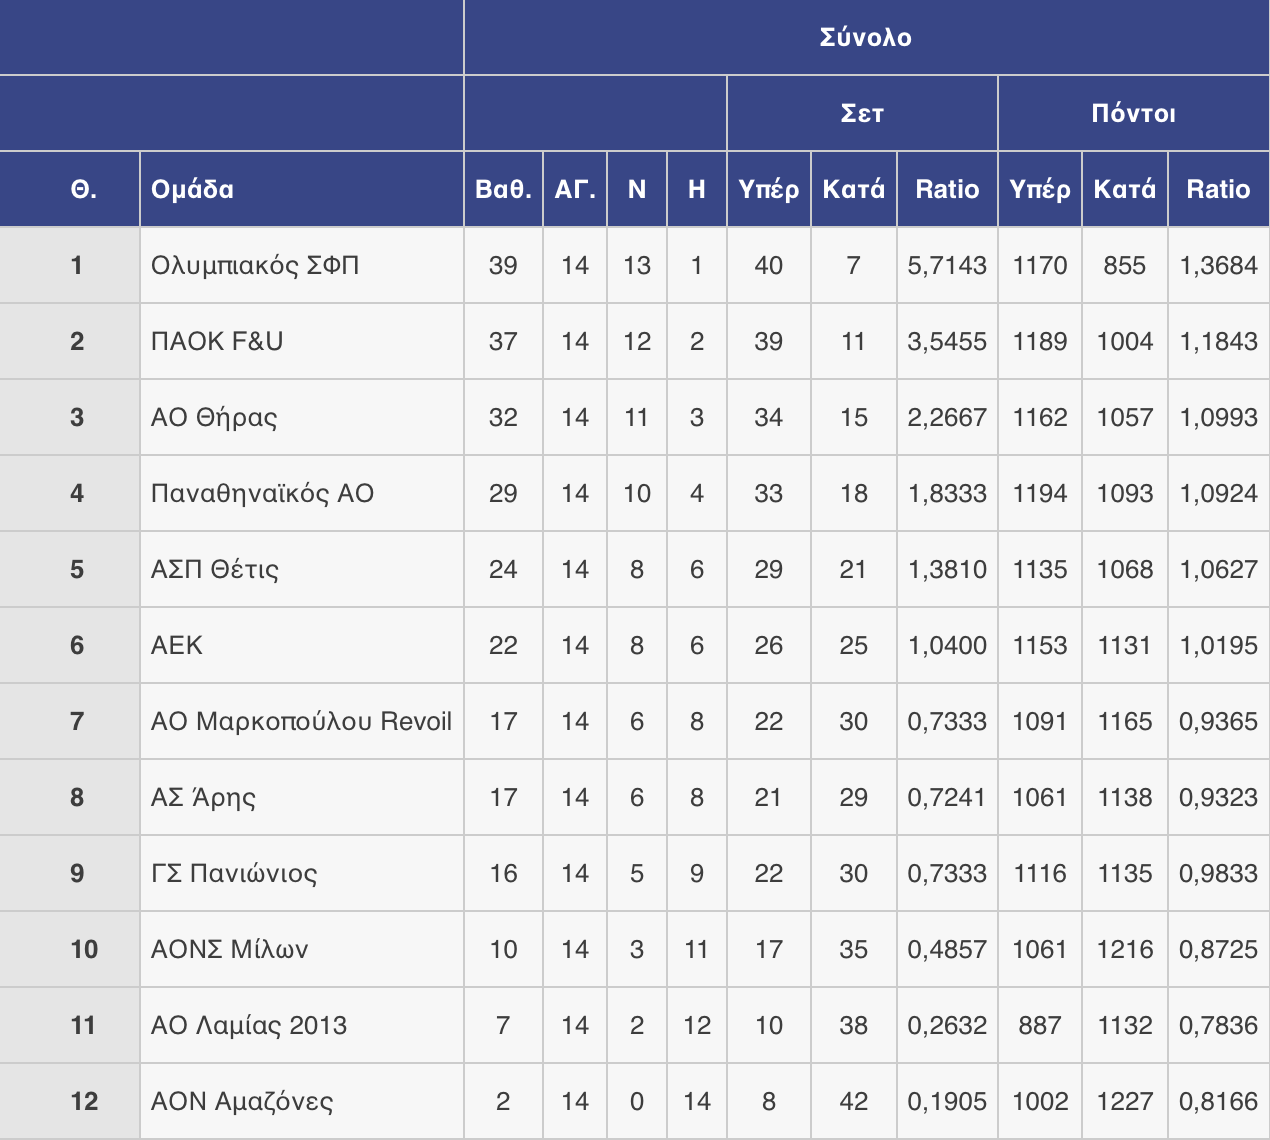
Task: Click set ratio 0,1905
Action: (x=947, y=1101)
